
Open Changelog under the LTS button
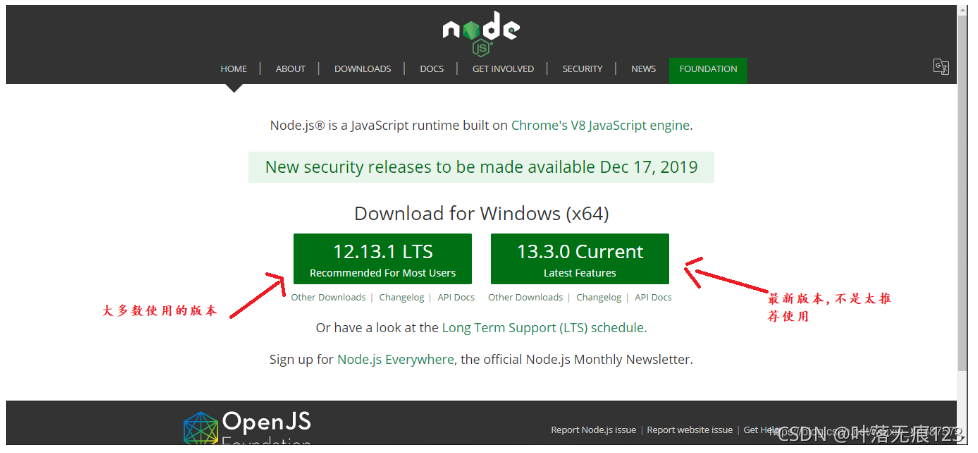tap(401, 298)
